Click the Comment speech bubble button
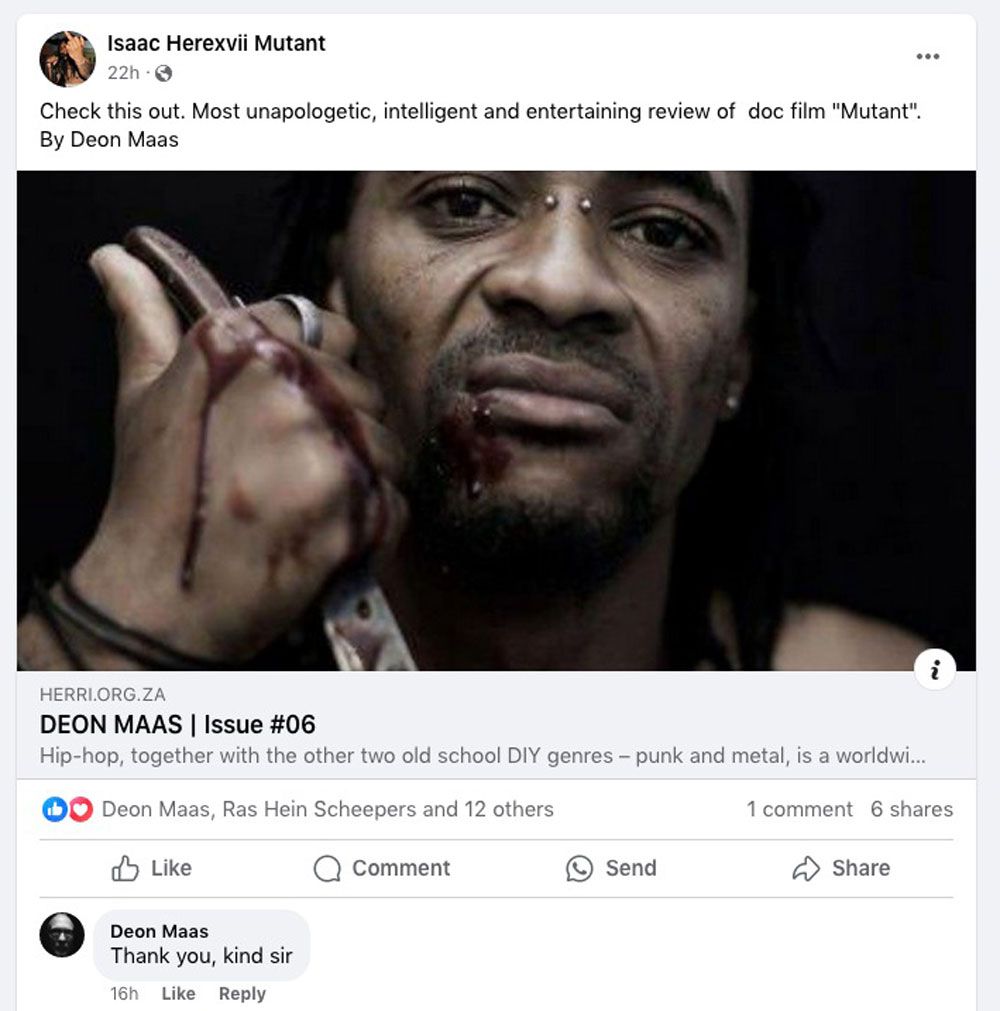This screenshot has width=1000, height=1011. [x=382, y=868]
